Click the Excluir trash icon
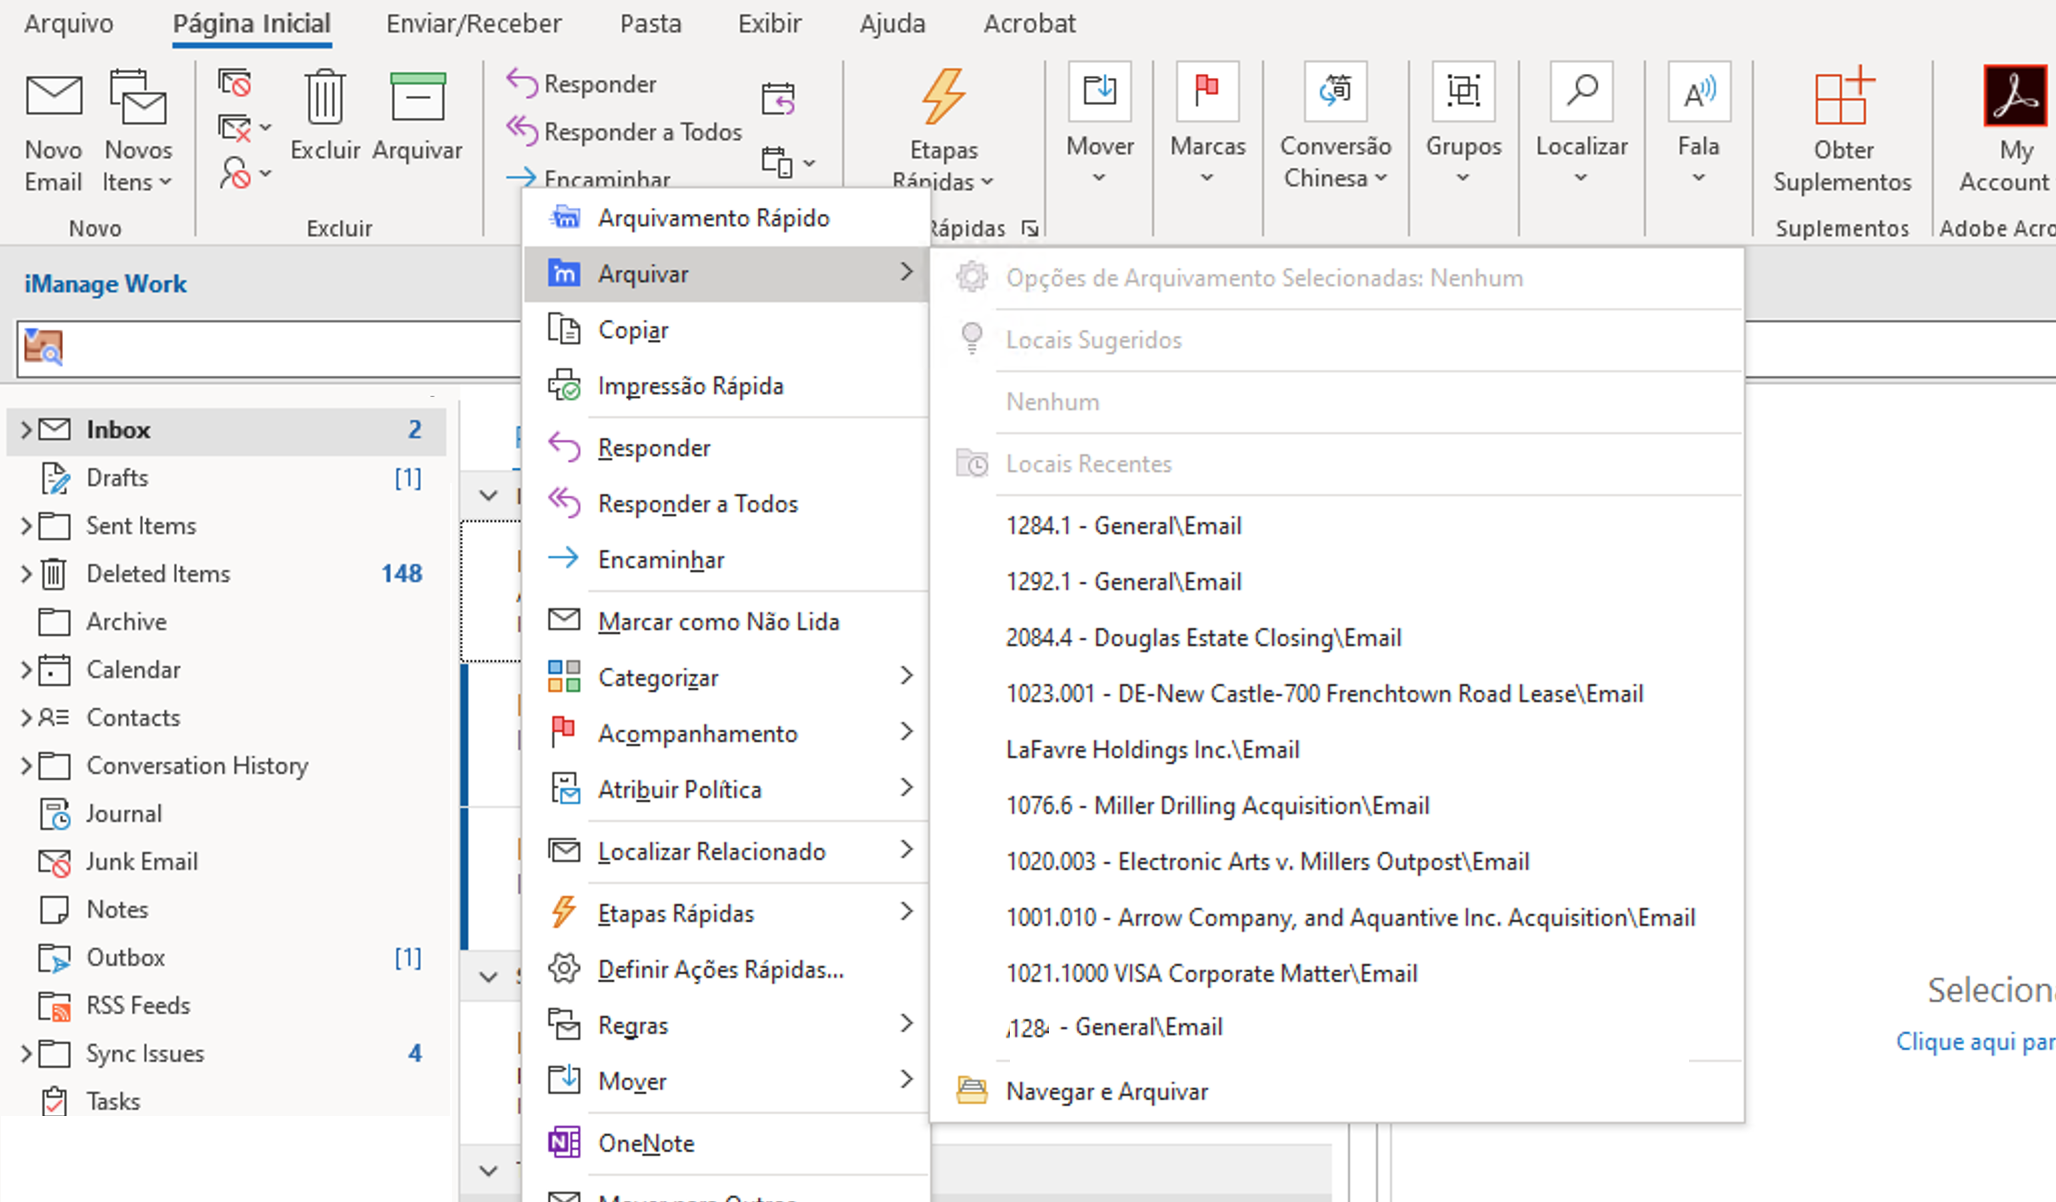The image size is (2056, 1202). click(x=324, y=98)
